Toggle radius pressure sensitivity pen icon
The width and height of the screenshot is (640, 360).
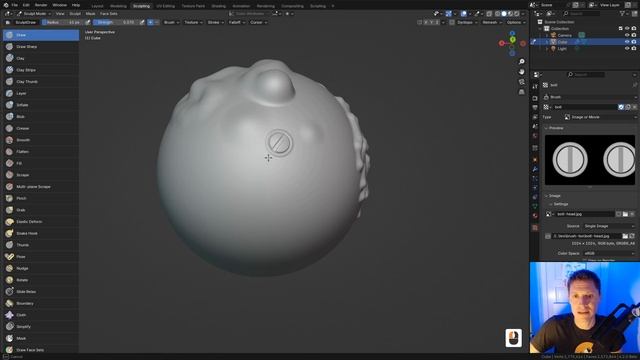(x=88, y=22)
